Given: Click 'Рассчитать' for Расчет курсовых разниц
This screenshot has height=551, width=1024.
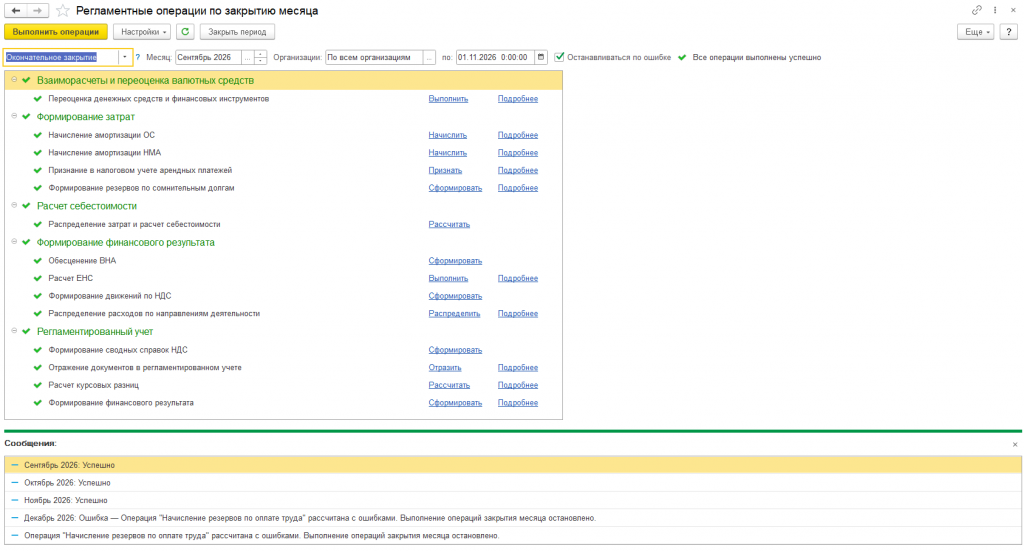Looking at the screenshot, I should tap(449, 385).
